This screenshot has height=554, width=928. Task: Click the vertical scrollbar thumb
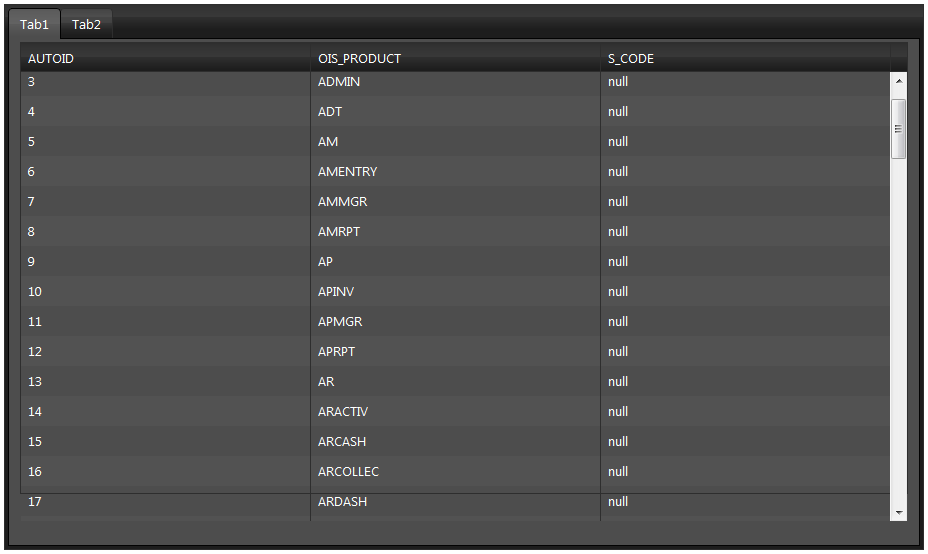tap(898, 128)
